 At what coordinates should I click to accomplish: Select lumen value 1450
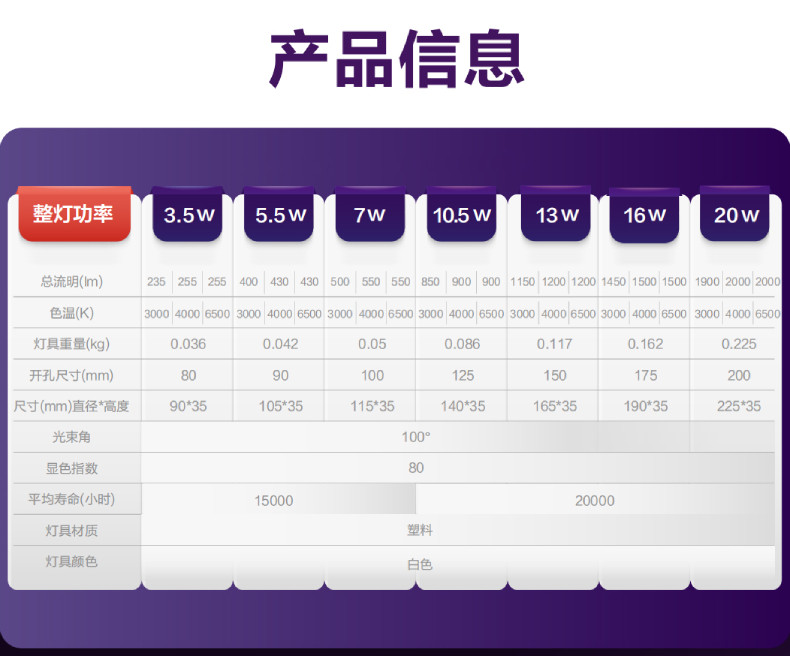tap(613, 282)
